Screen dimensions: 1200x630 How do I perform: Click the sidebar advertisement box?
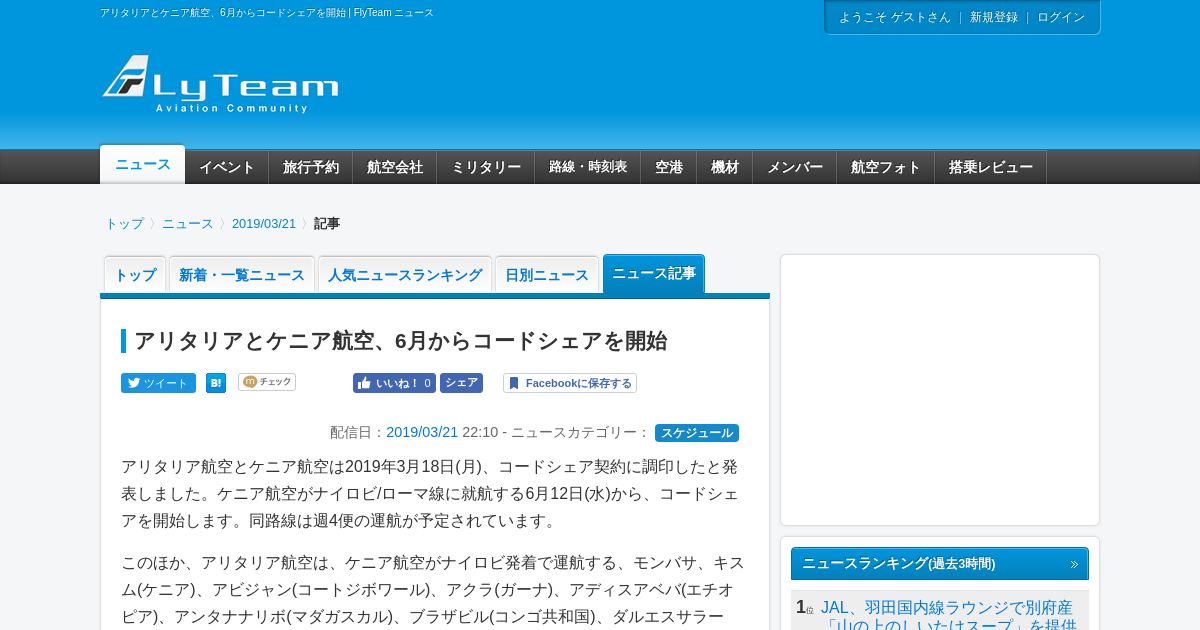point(940,390)
